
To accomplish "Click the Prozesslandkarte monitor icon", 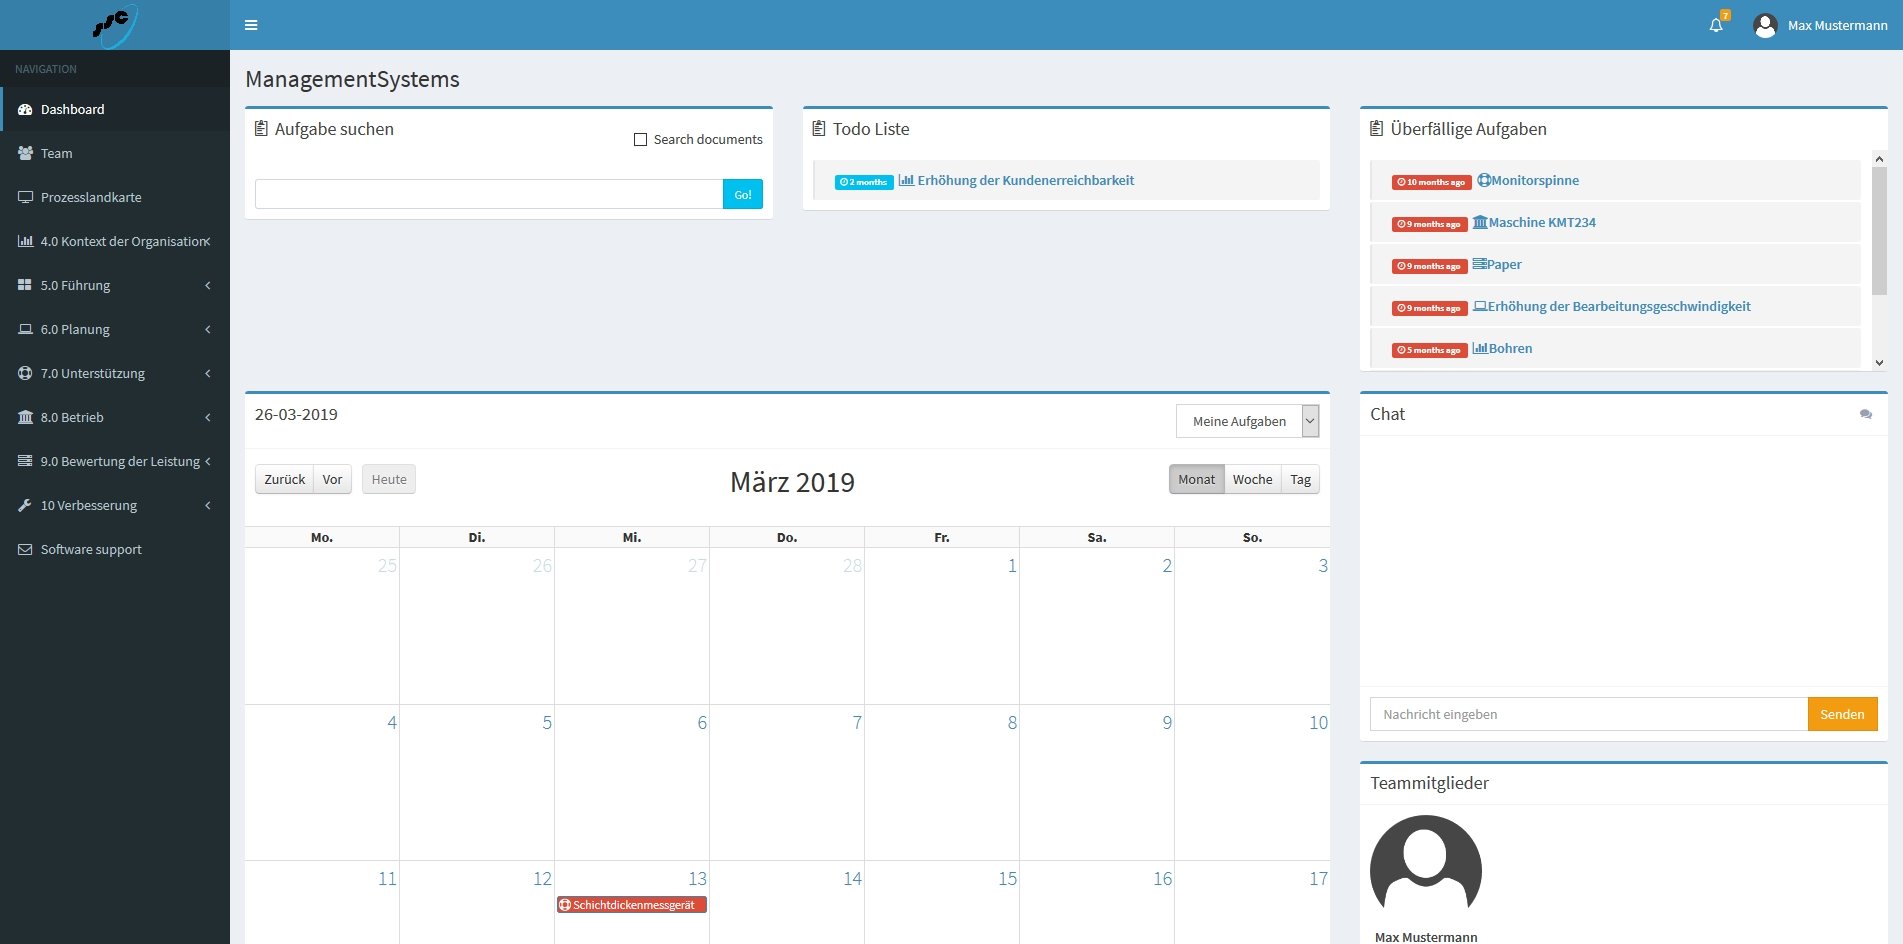I will [x=25, y=197].
